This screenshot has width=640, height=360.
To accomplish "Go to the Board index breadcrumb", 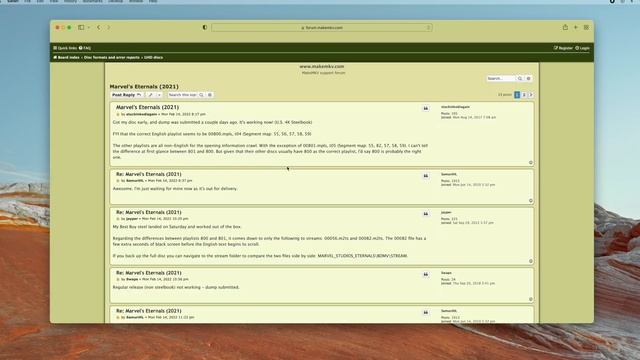I will (66, 58).
